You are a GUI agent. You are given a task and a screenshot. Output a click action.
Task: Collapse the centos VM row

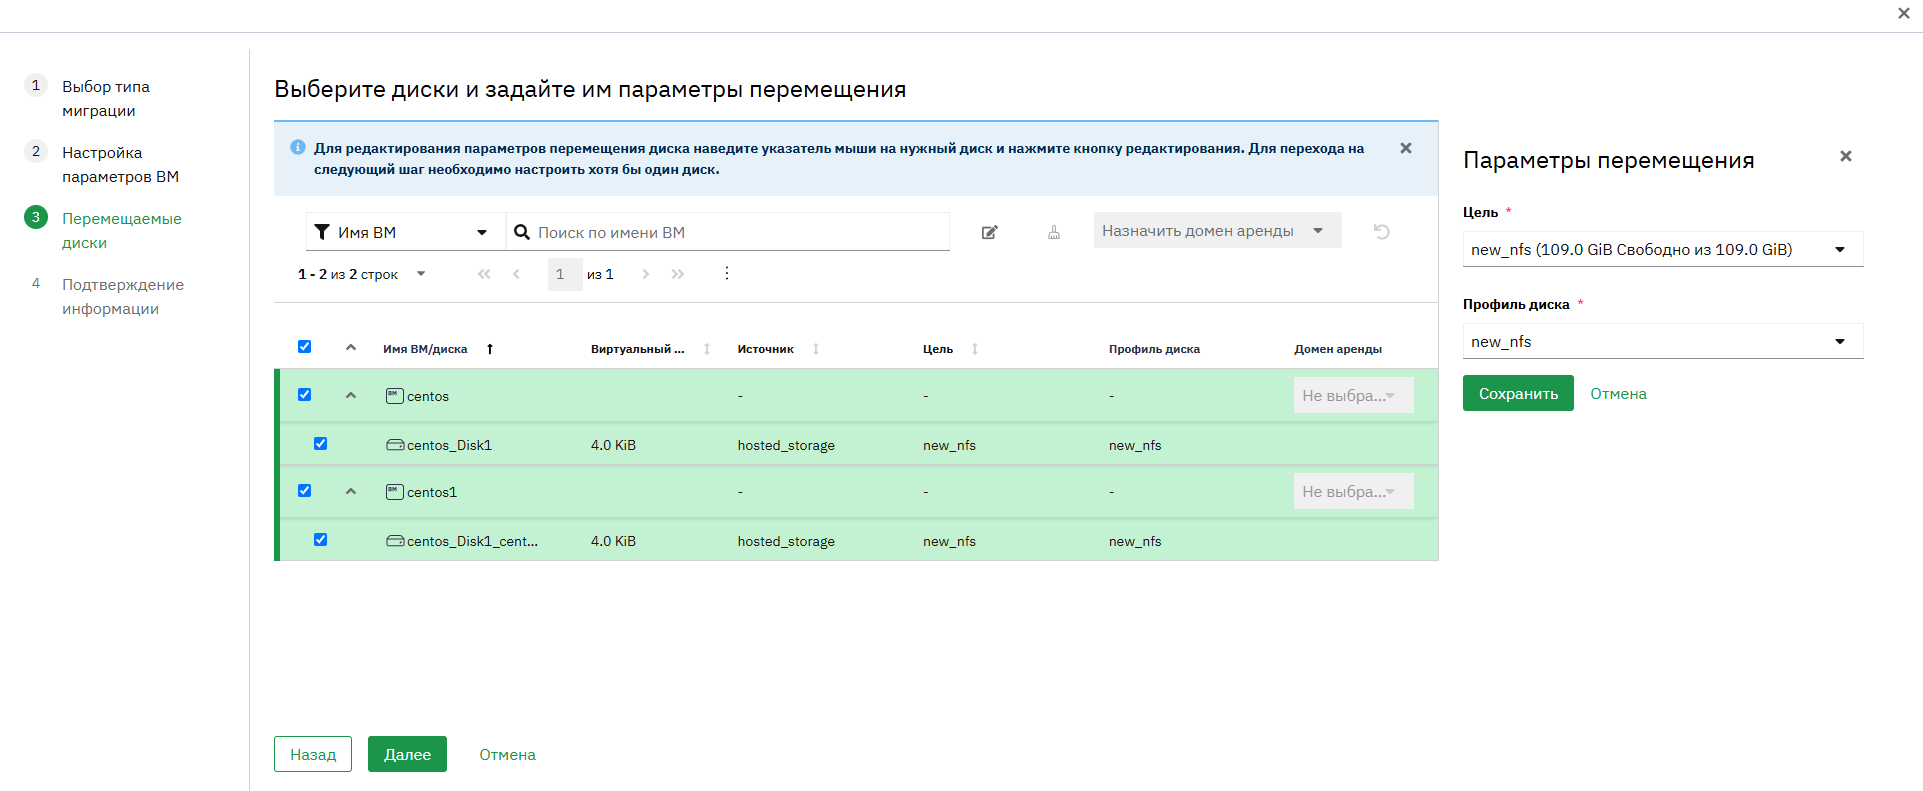click(x=351, y=395)
